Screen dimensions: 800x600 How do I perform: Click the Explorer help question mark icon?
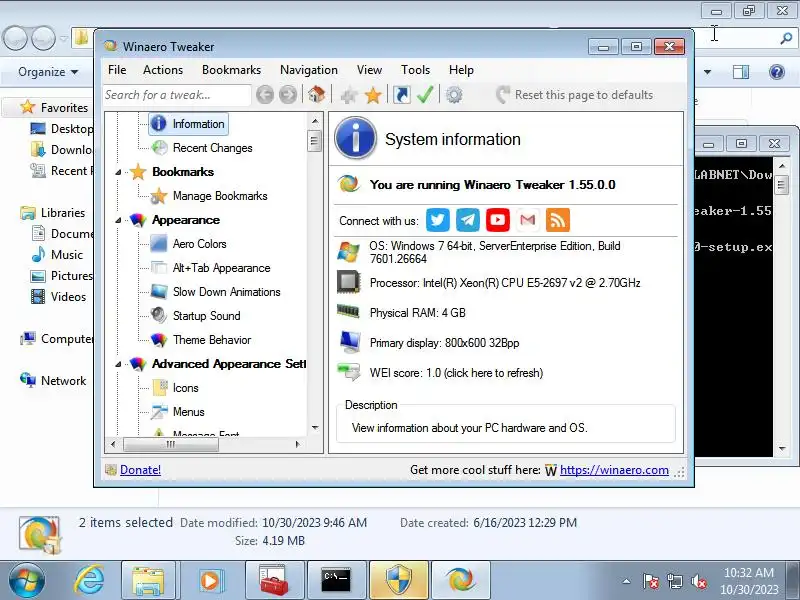(777, 72)
